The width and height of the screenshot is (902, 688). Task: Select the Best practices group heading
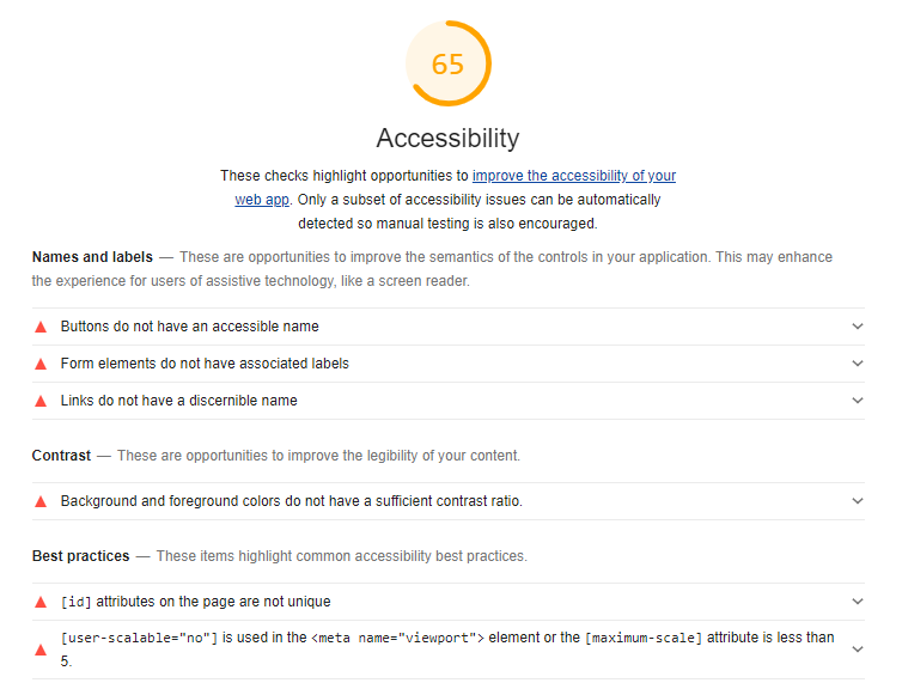click(x=81, y=556)
